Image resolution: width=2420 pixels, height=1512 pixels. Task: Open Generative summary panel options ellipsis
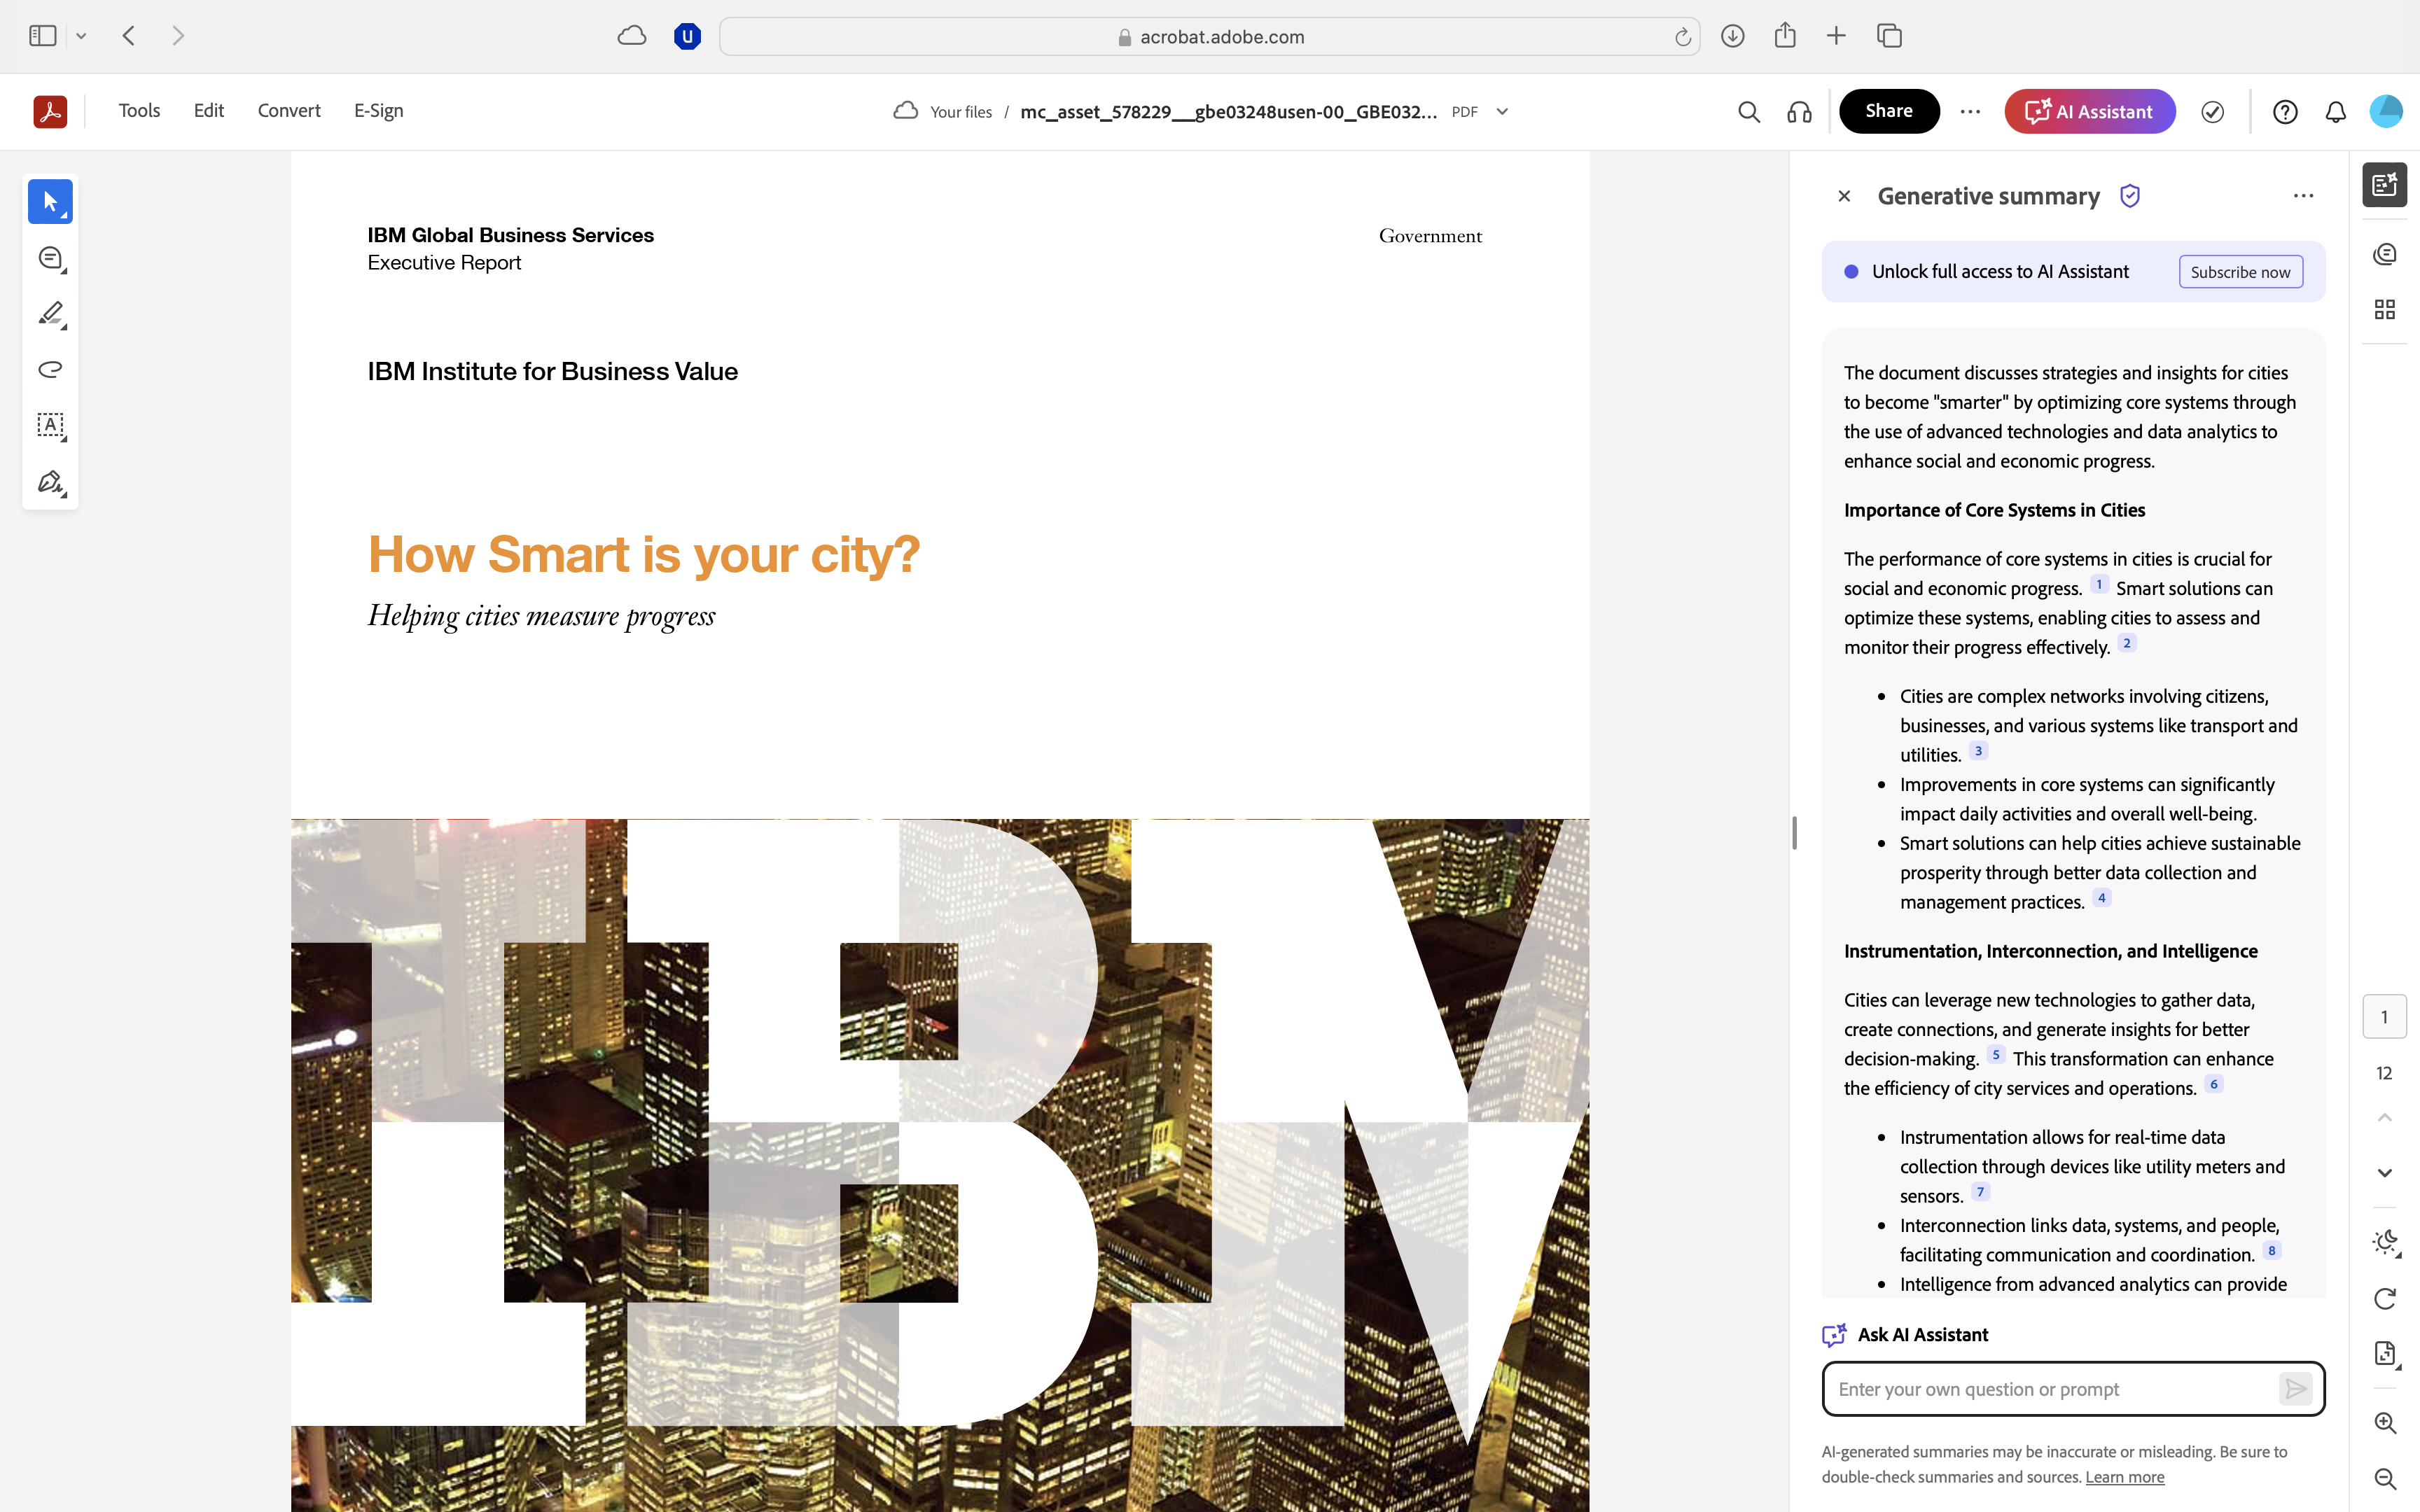pos(2303,196)
